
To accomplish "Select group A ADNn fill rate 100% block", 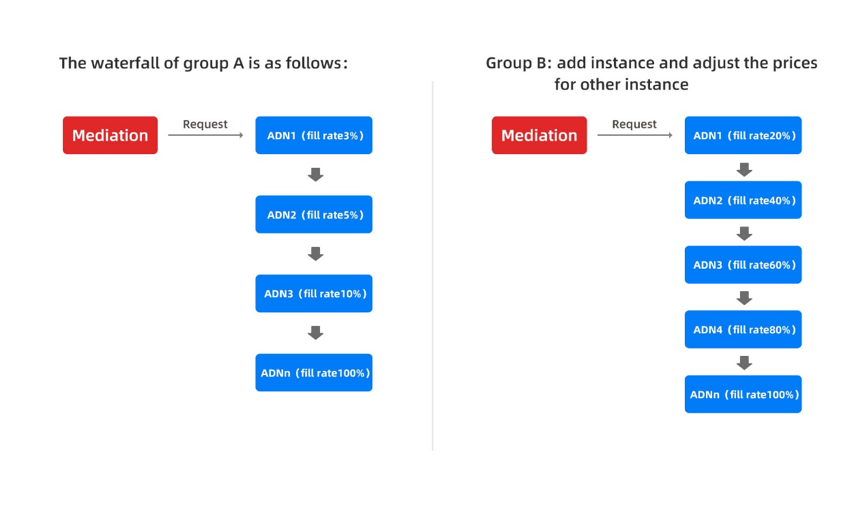I will pyautogui.click(x=314, y=372).
